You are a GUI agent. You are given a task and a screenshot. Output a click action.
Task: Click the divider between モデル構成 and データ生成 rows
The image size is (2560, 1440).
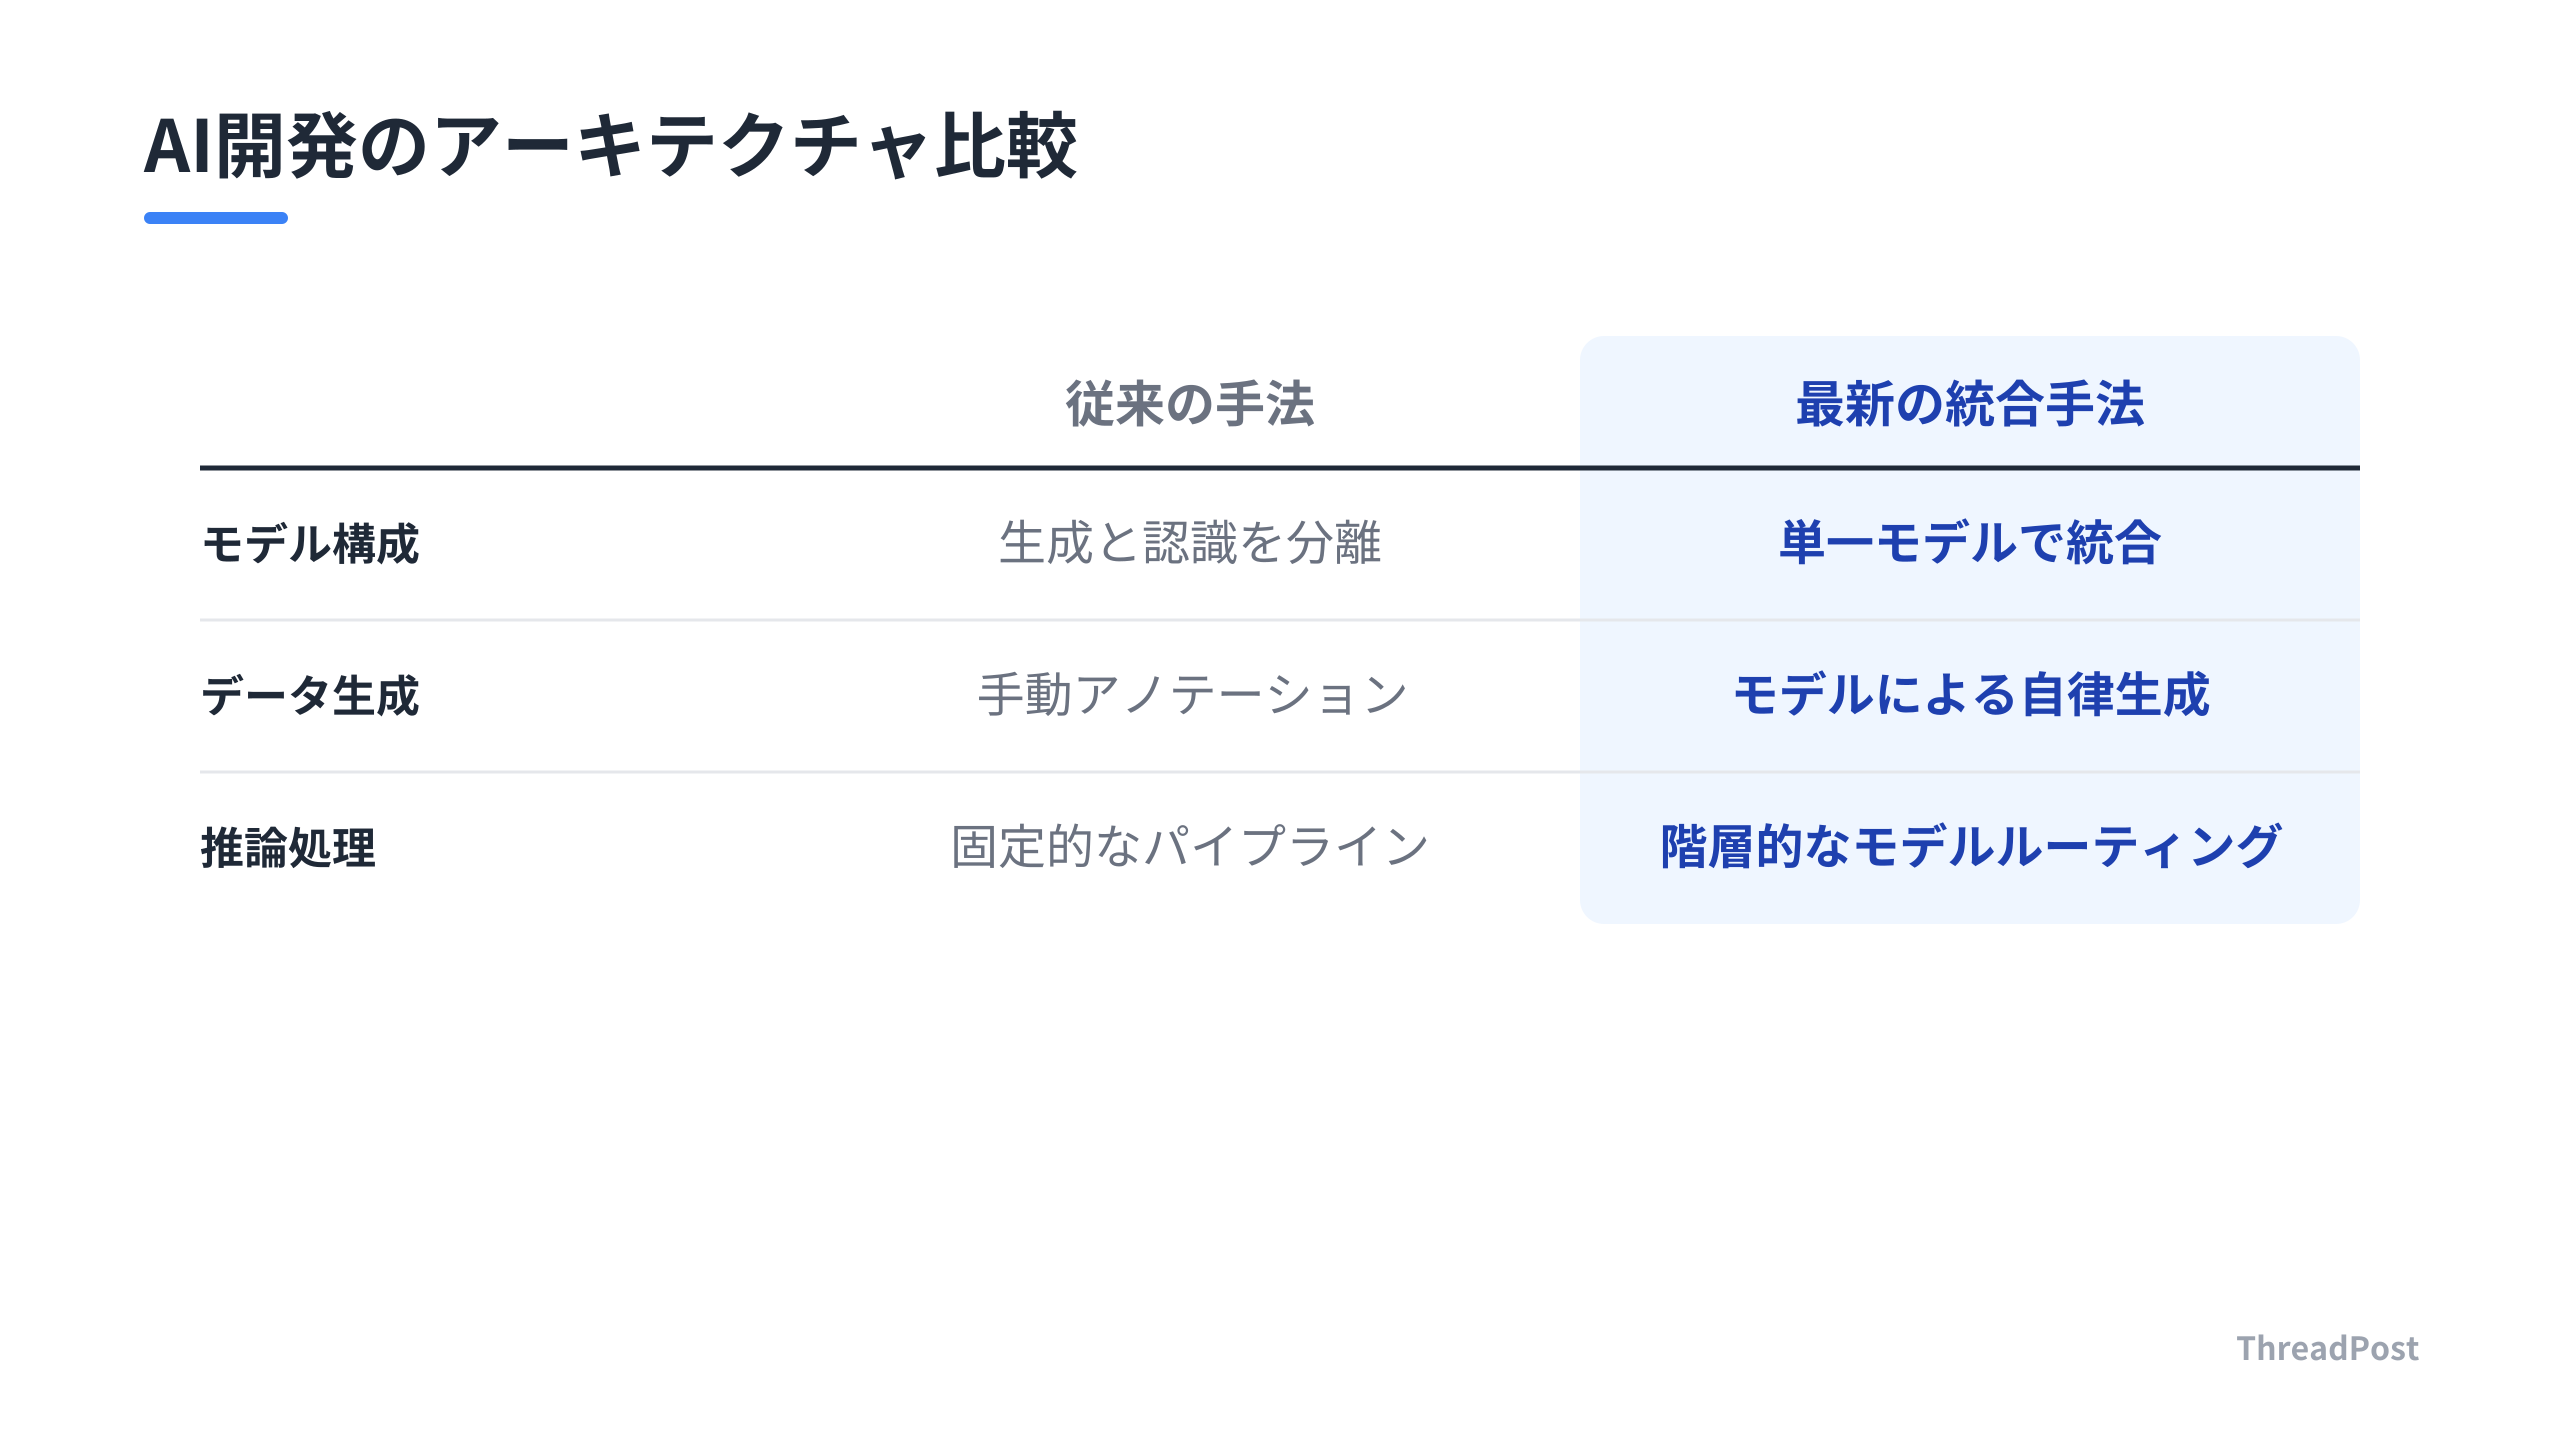click(x=1280, y=620)
